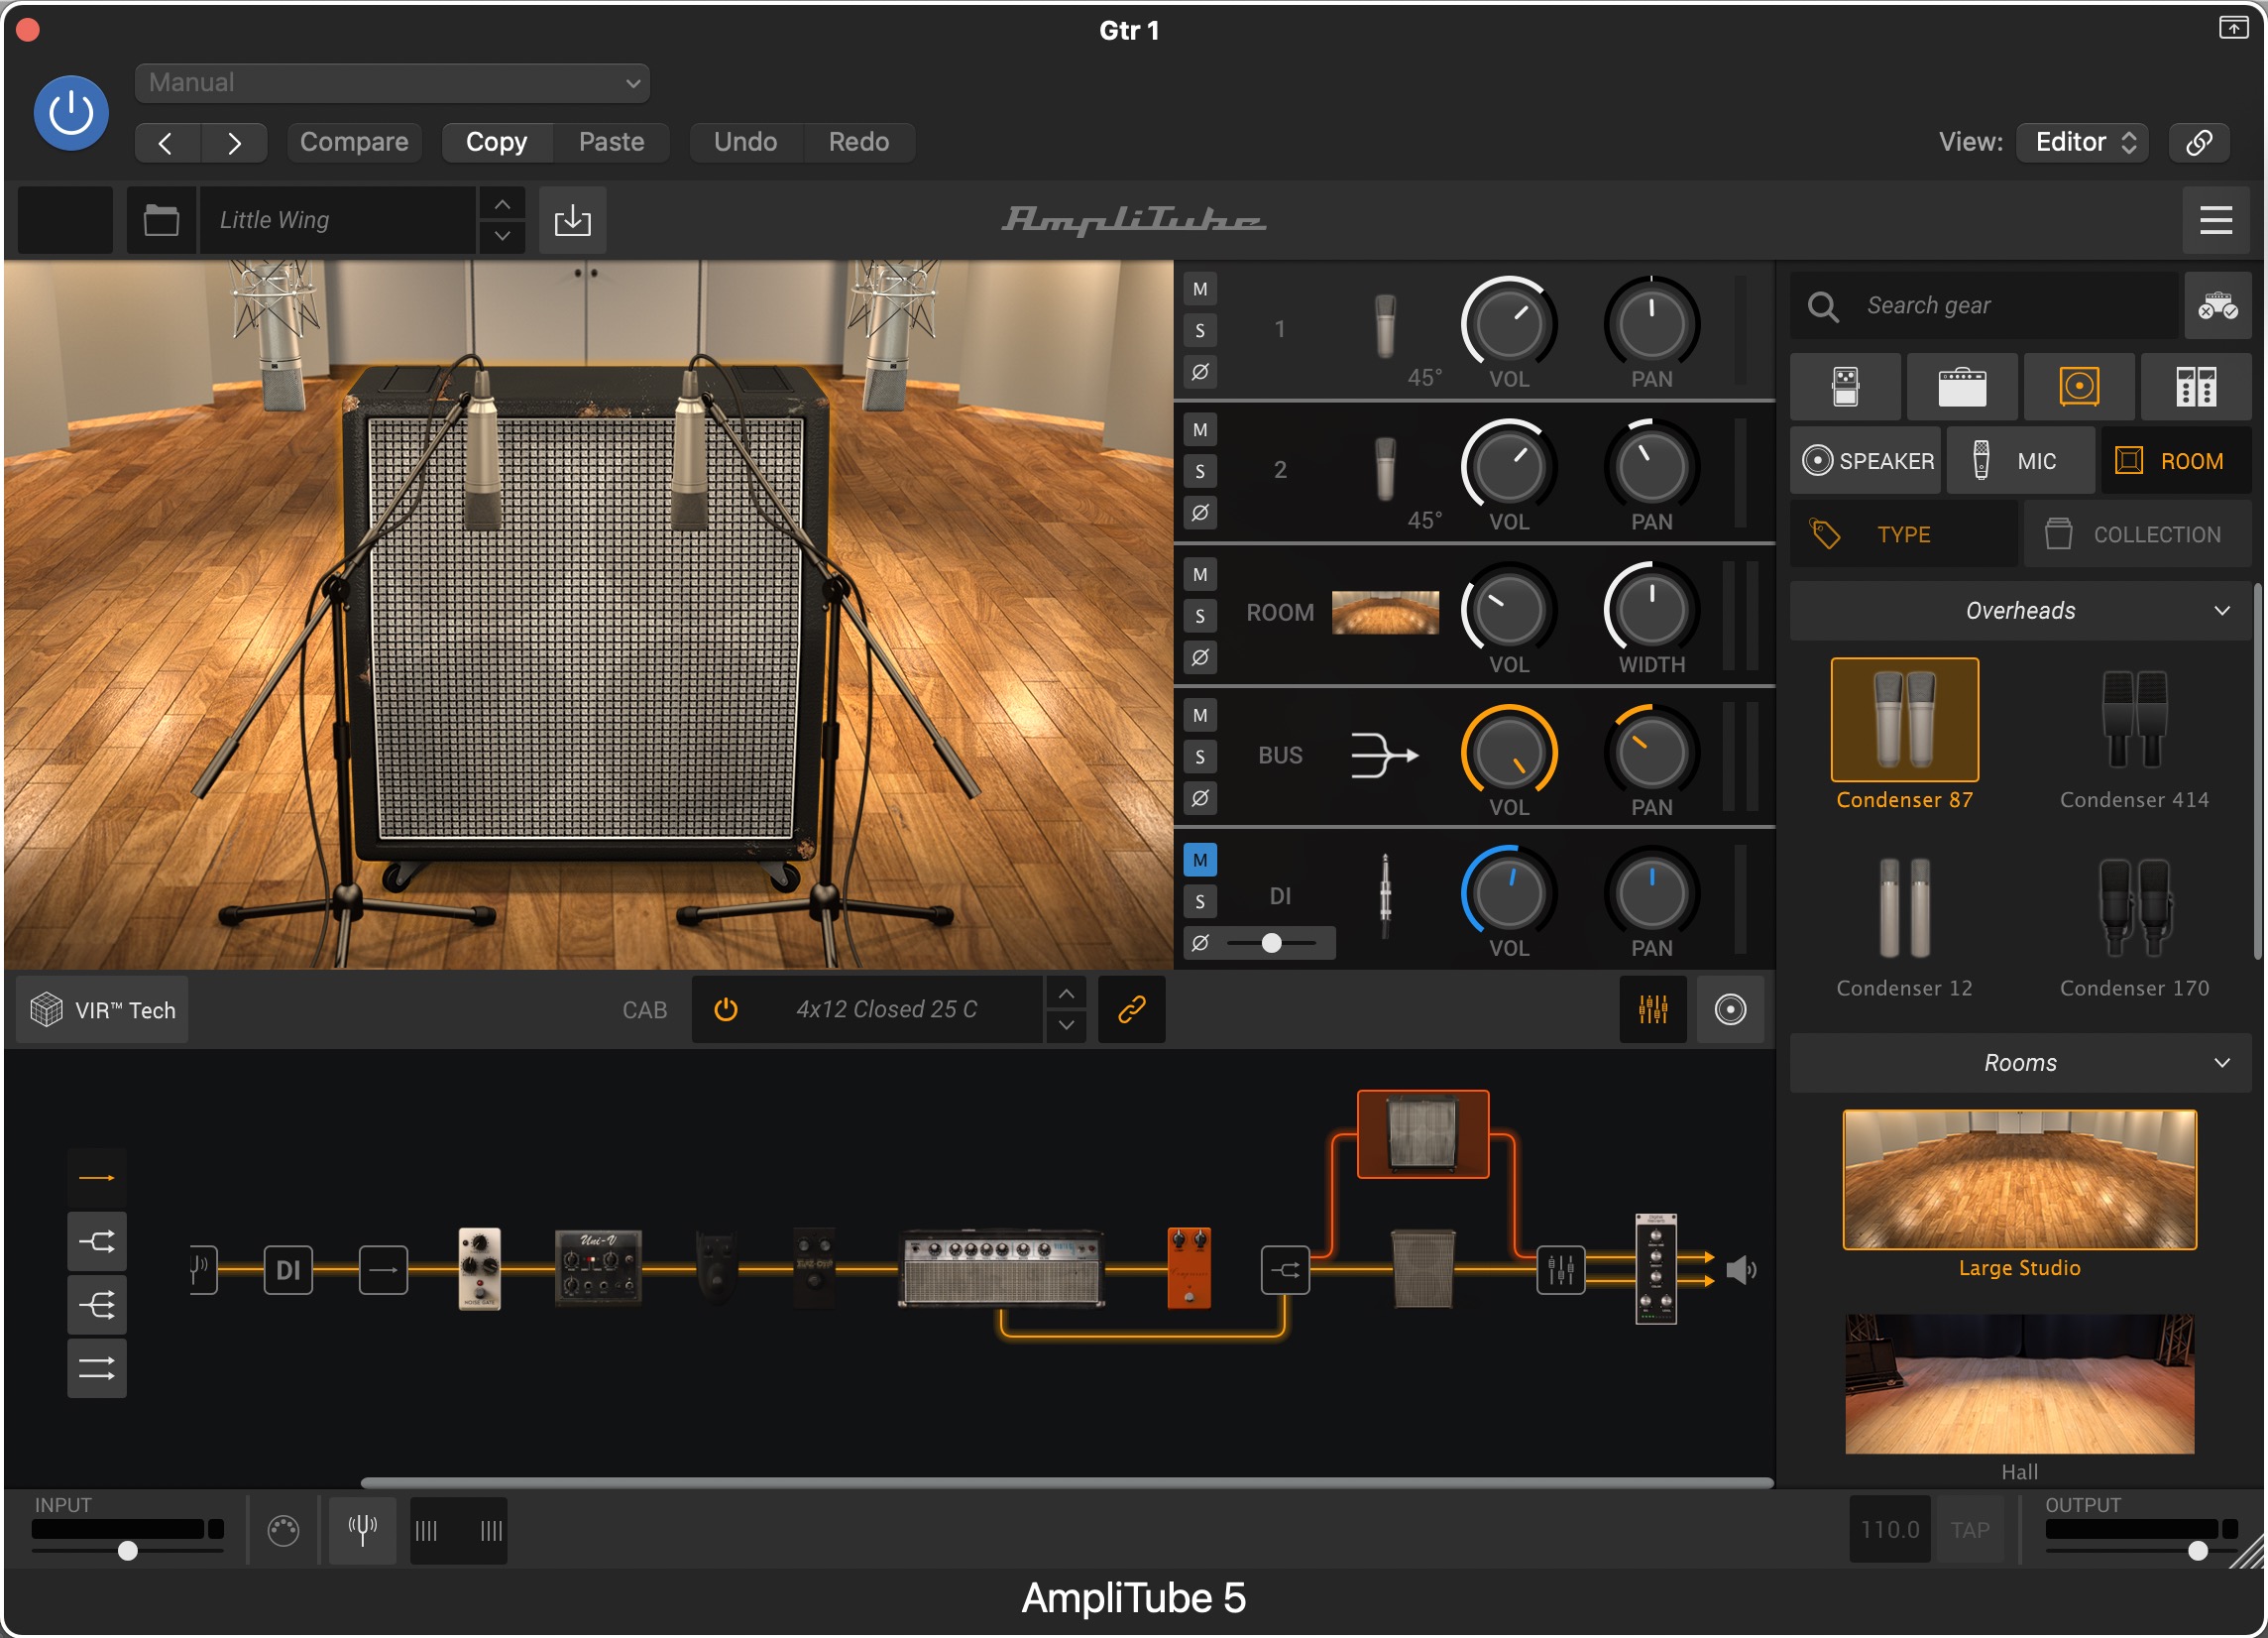Choose Condenser 87 overhead mics
This screenshot has width=2268, height=1638.
coord(1904,735)
